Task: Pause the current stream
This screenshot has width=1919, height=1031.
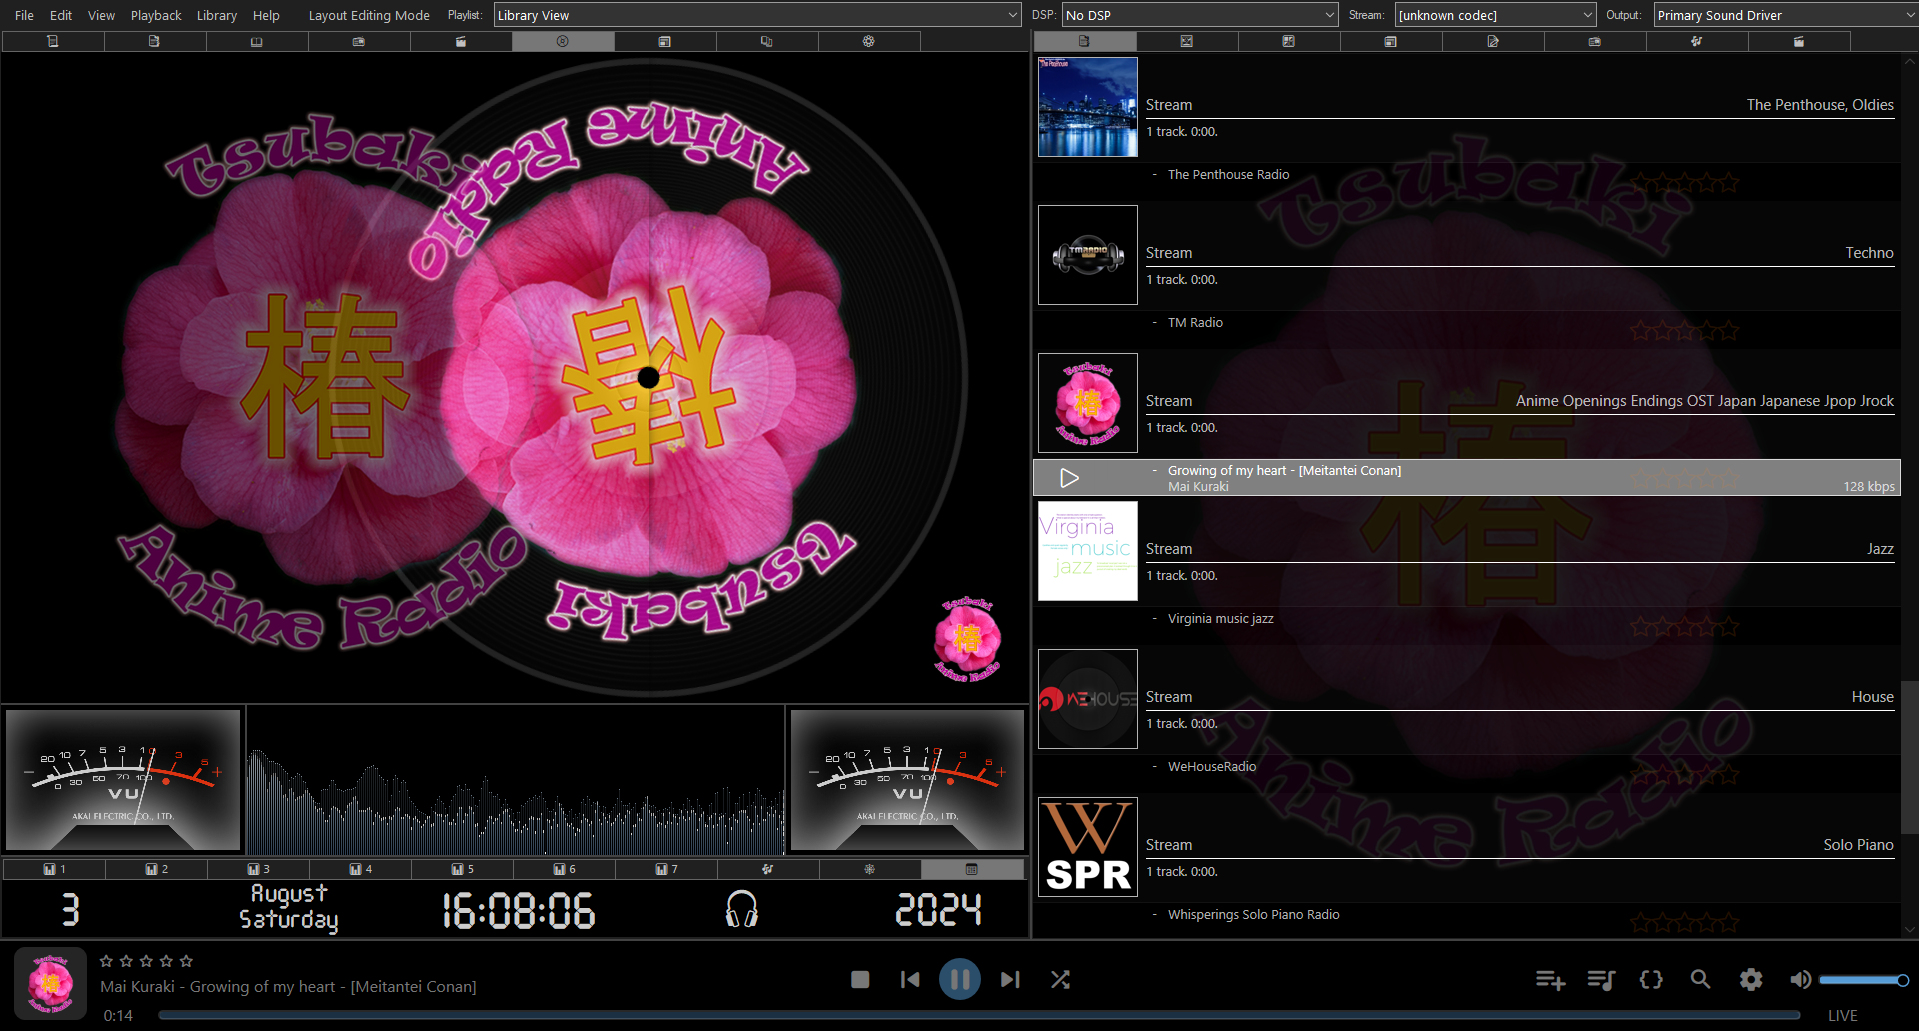Action: click(x=960, y=980)
